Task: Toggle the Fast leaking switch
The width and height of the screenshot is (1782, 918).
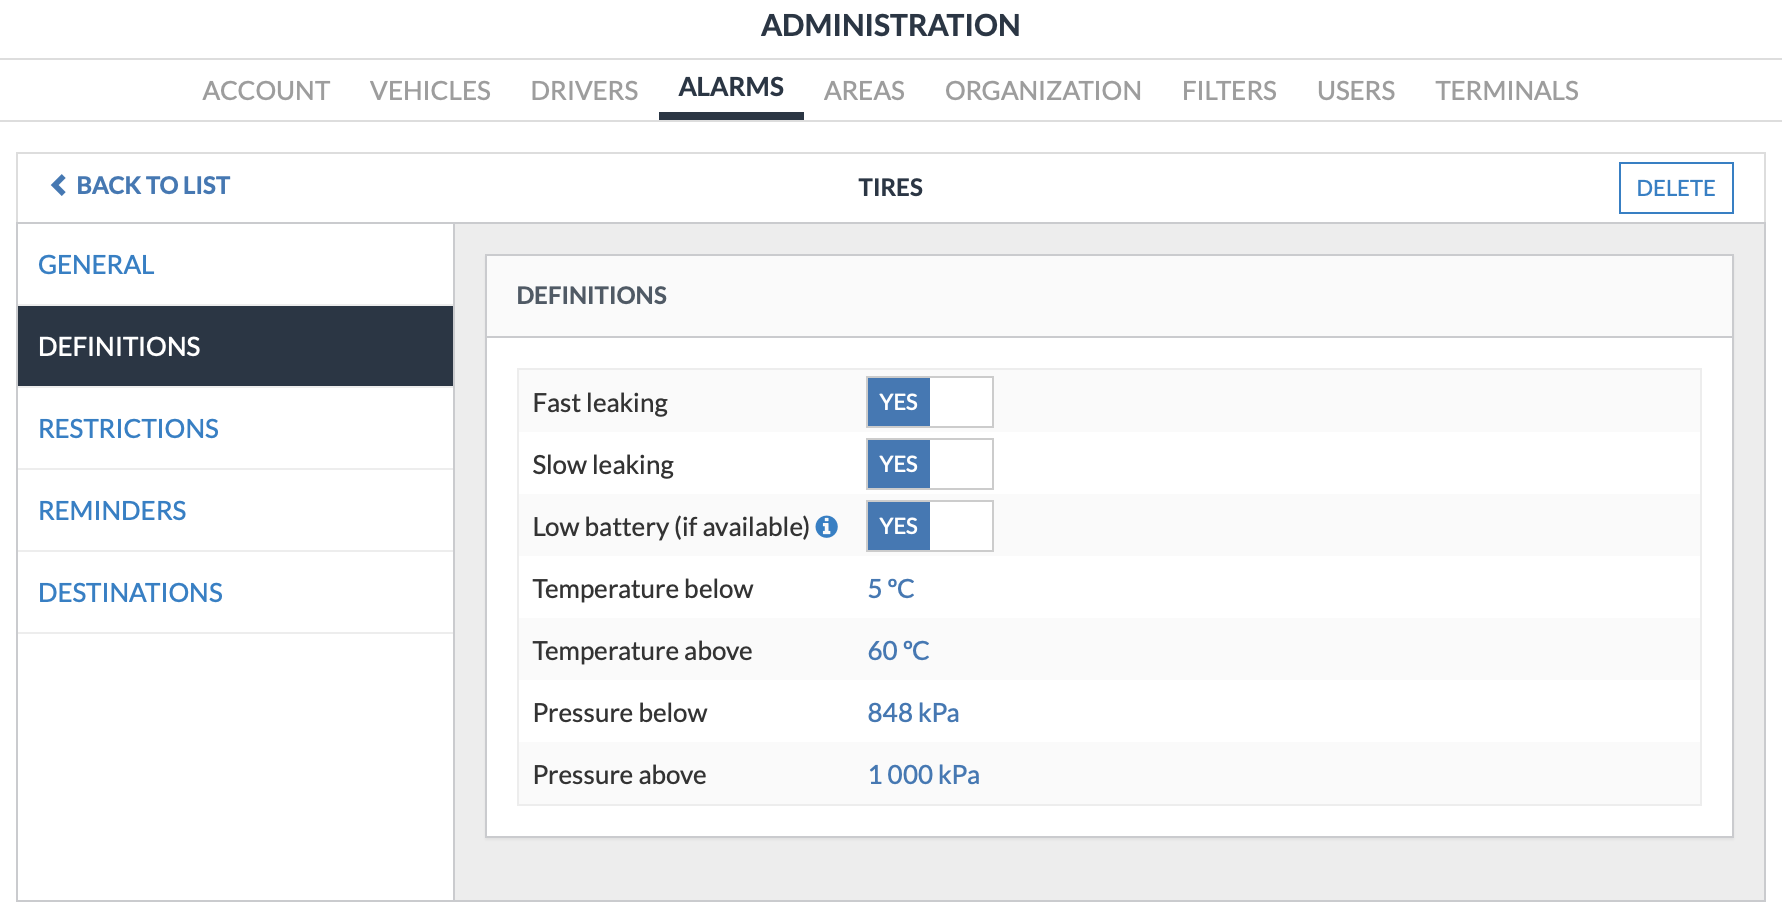Action: pyautogui.click(x=930, y=402)
